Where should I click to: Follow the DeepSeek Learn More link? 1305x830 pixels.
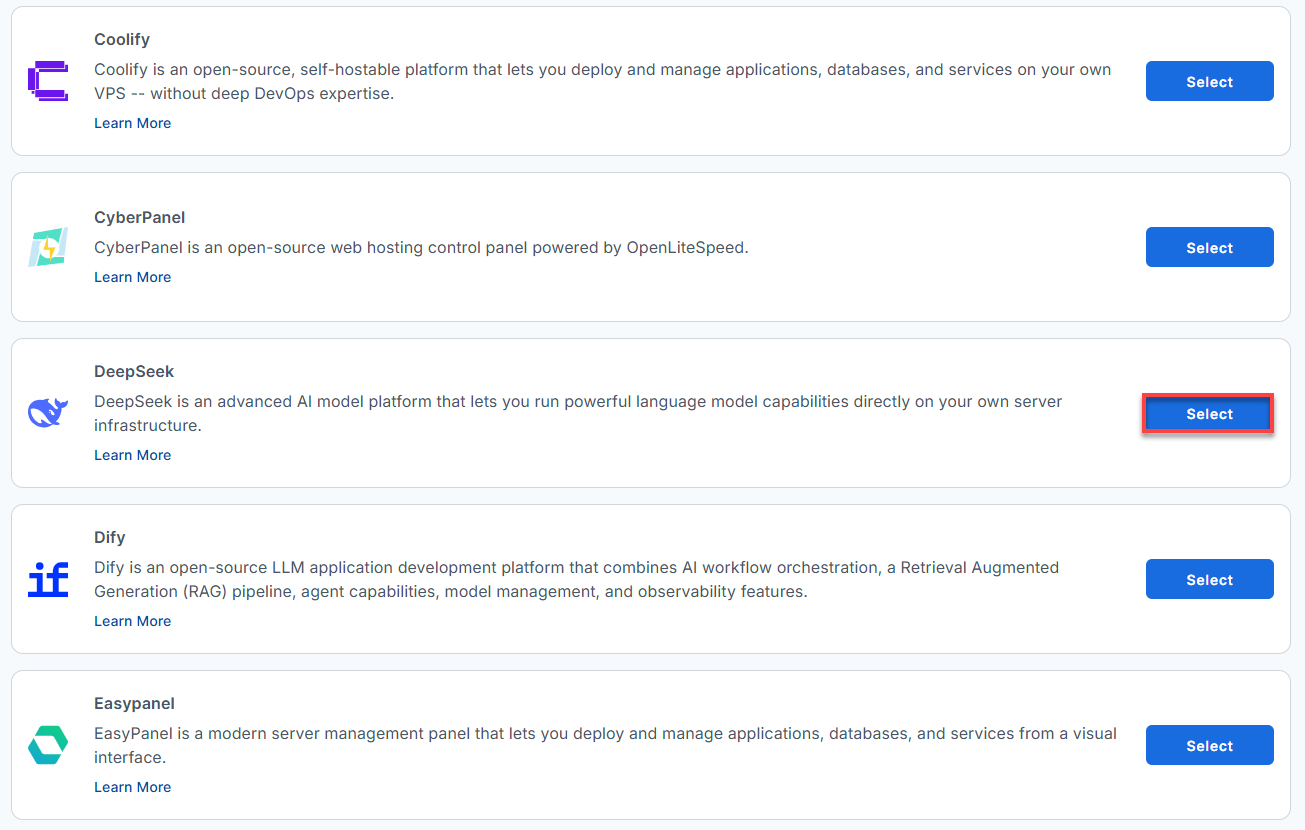tap(132, 455)
